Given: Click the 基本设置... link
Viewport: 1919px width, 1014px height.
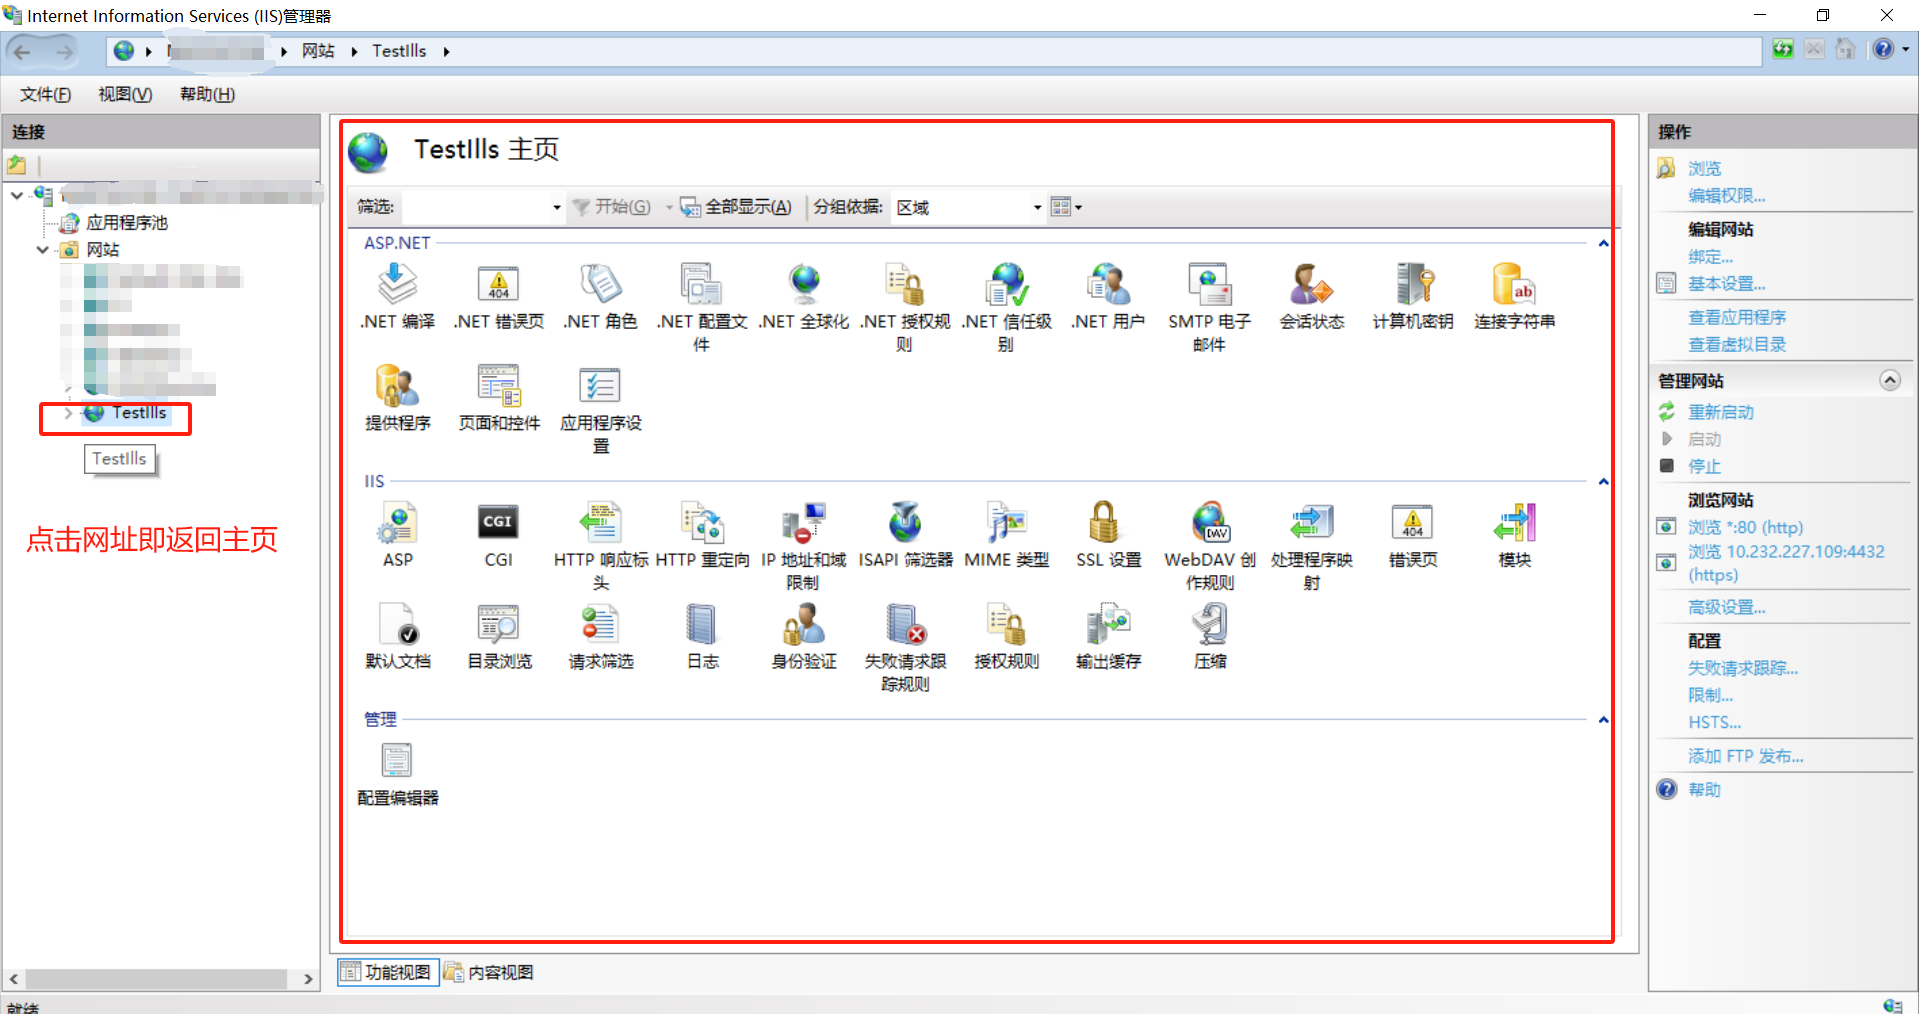Looking at the screenshot, I should point(1726,284).
